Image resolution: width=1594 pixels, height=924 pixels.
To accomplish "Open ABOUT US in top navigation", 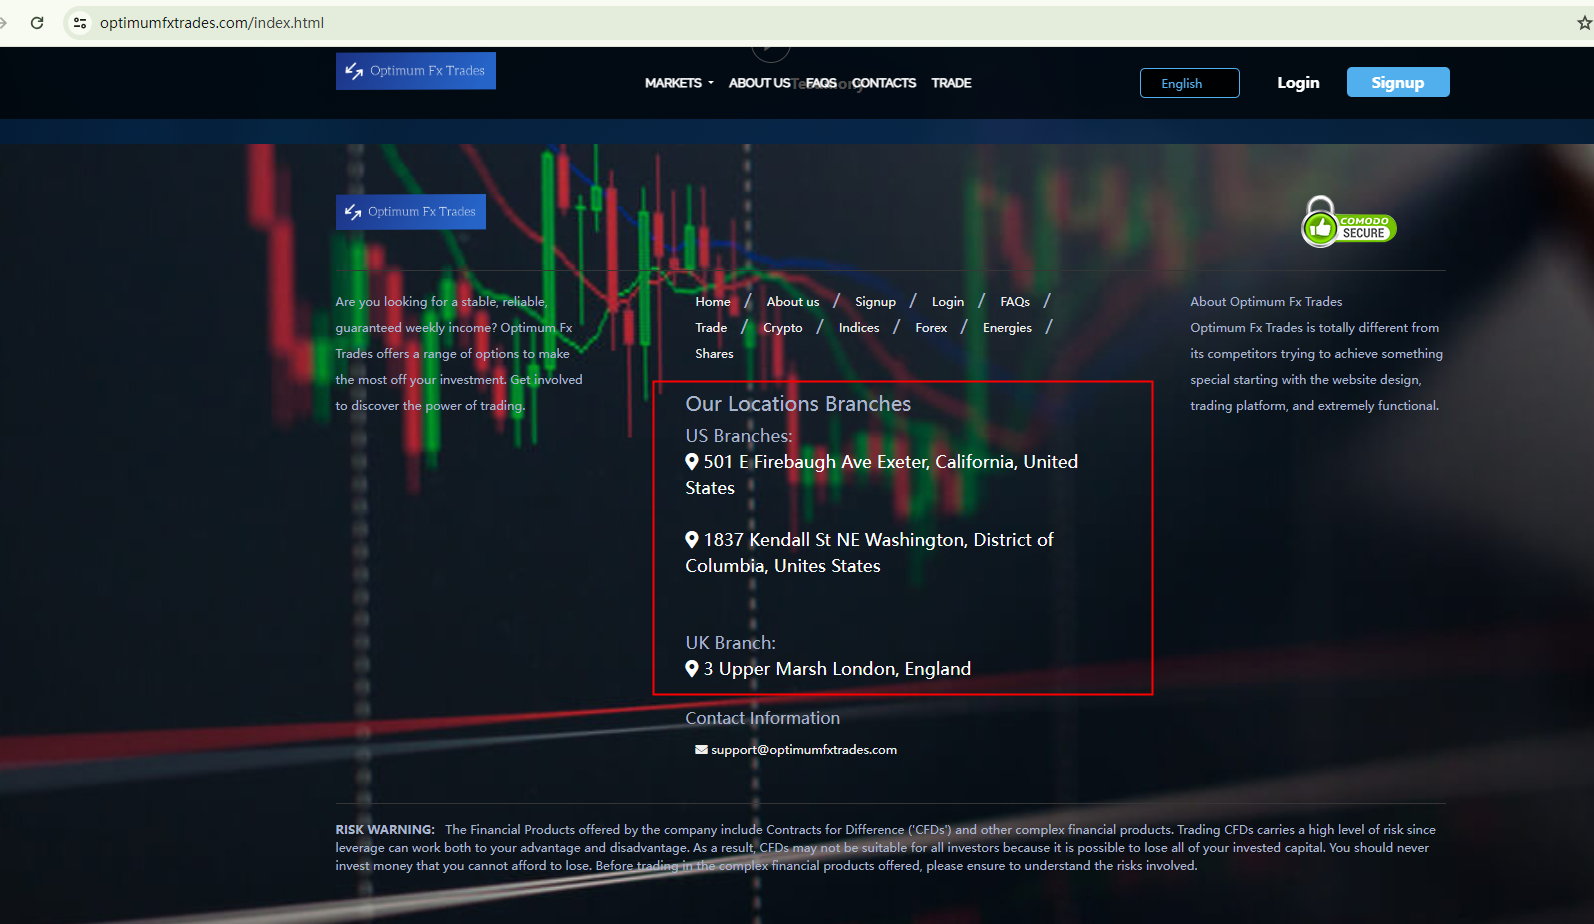I will [x=759, y=83].
